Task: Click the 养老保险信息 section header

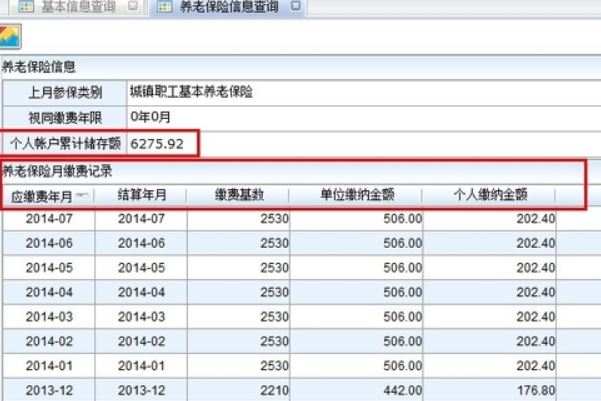Action: [38, 67]
